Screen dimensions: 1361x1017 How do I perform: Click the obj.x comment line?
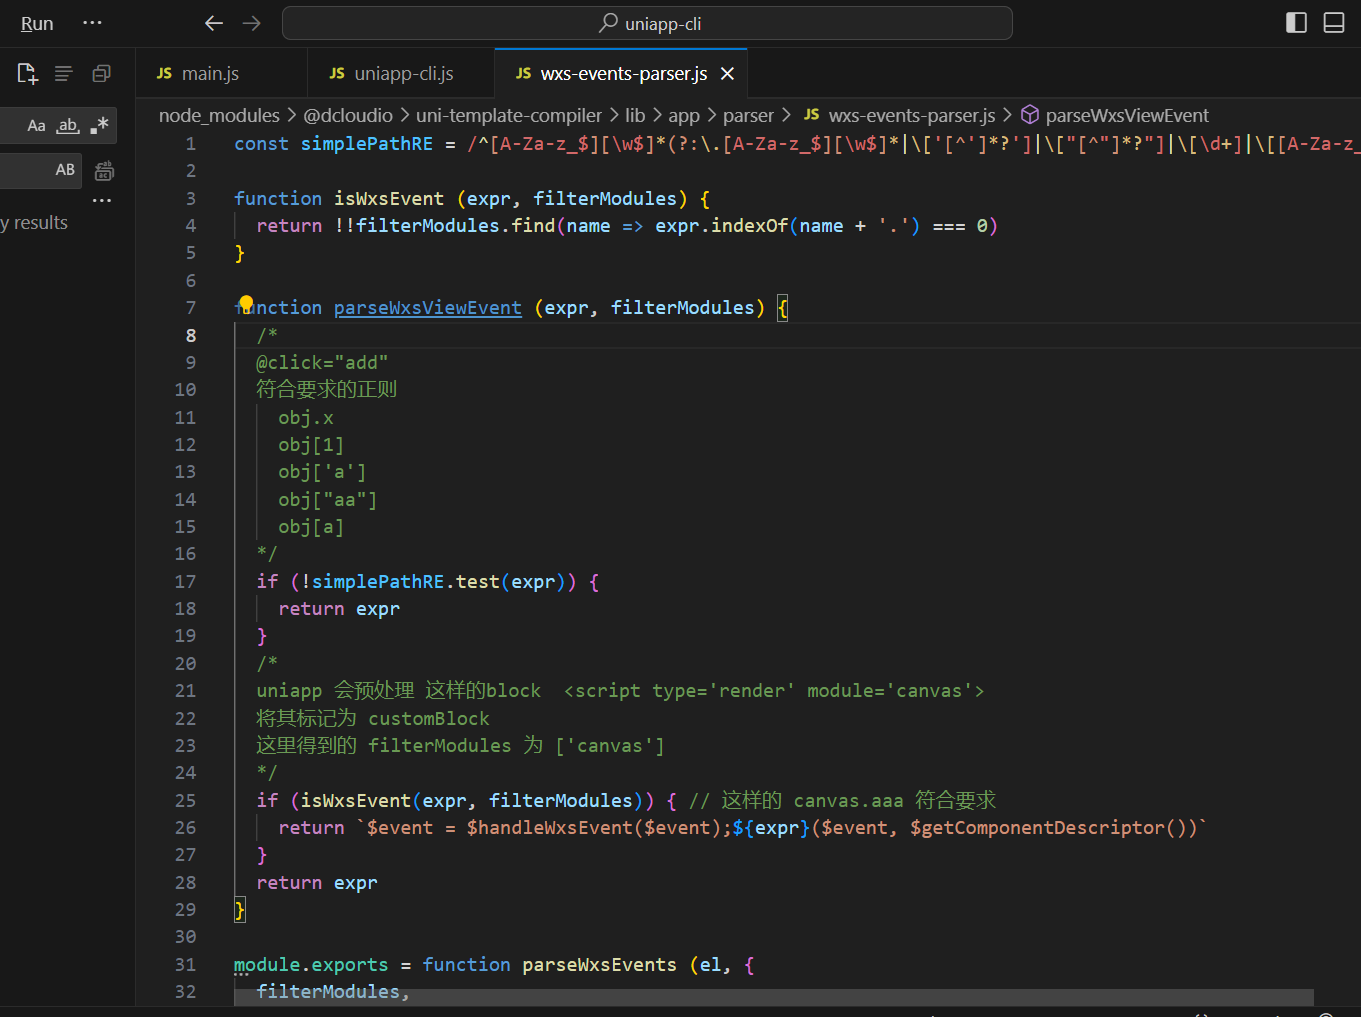point(306,418)
